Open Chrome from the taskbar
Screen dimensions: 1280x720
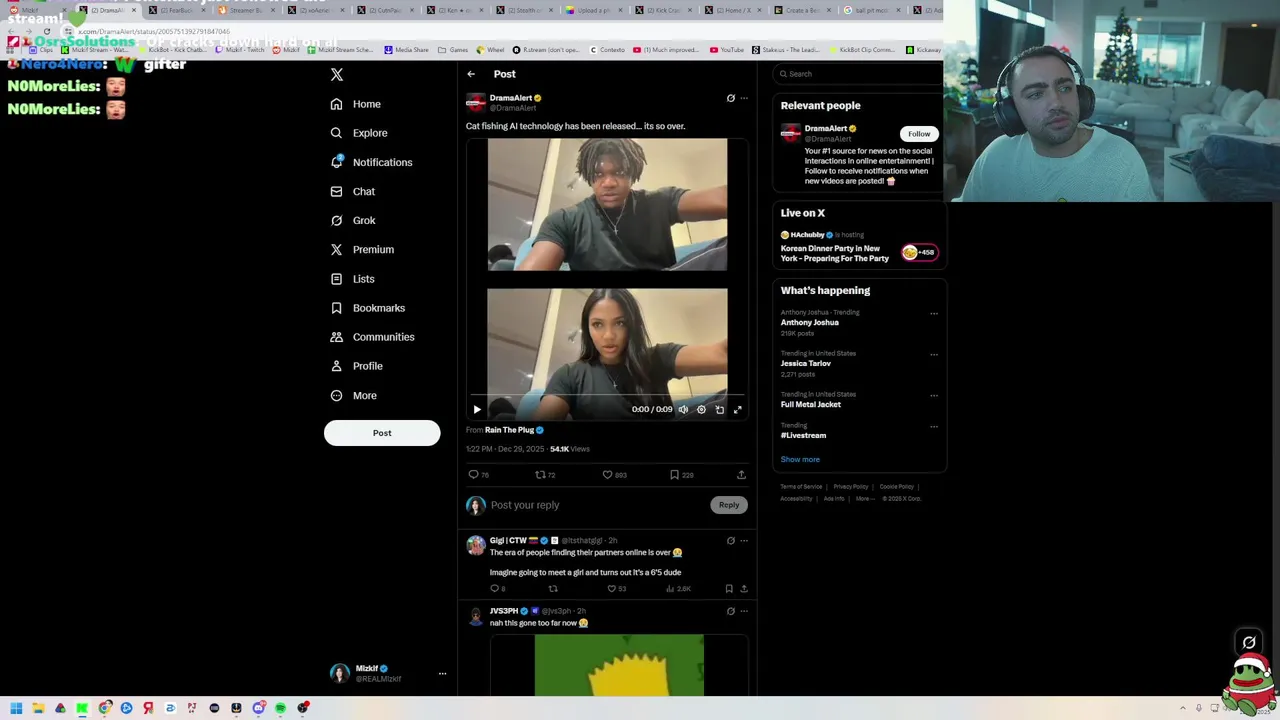pos(104,708)
